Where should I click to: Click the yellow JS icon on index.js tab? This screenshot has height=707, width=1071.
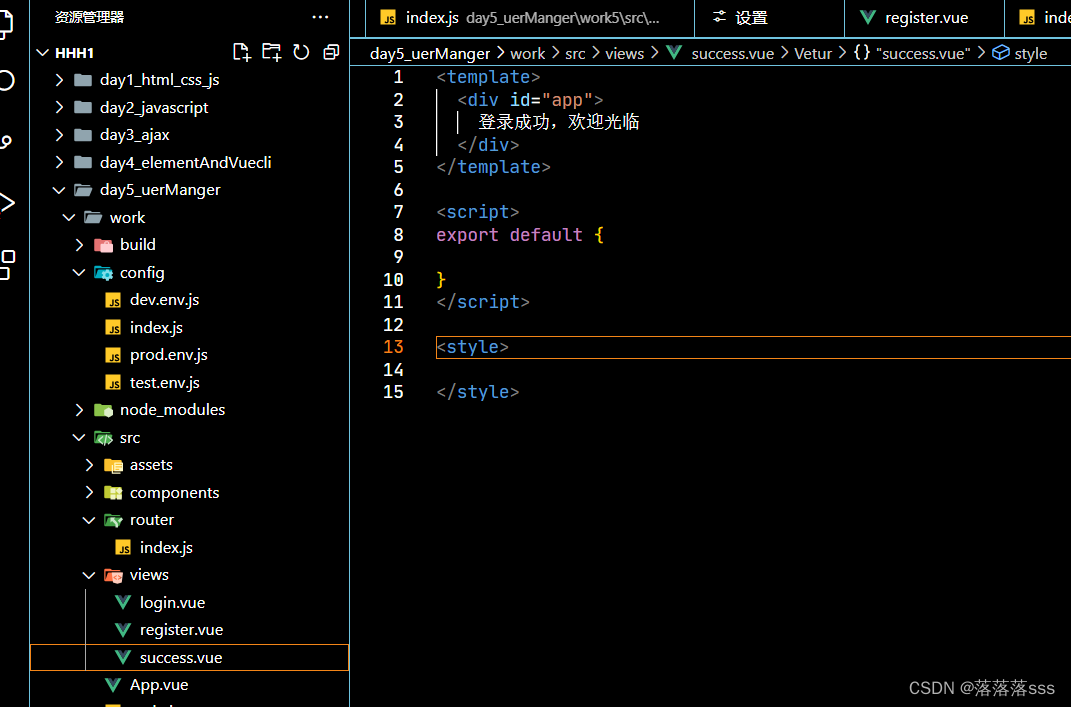pyautogui.click(x=388, y=17)
